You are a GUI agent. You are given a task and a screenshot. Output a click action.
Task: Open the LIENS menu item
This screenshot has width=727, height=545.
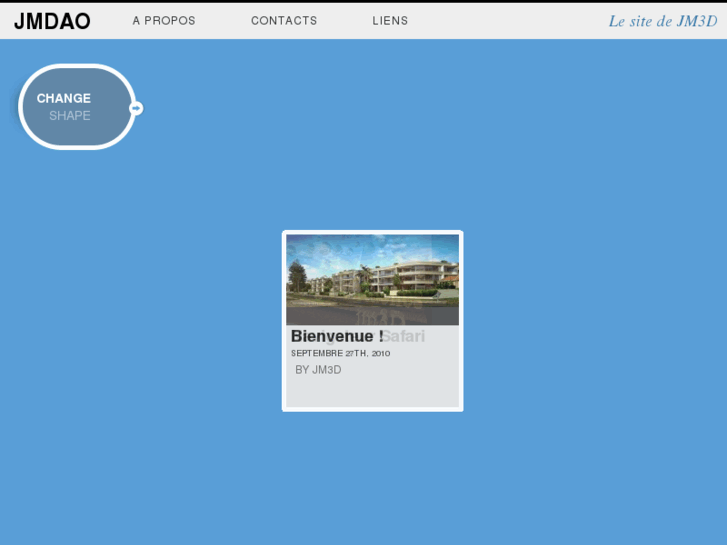(390, 21)
